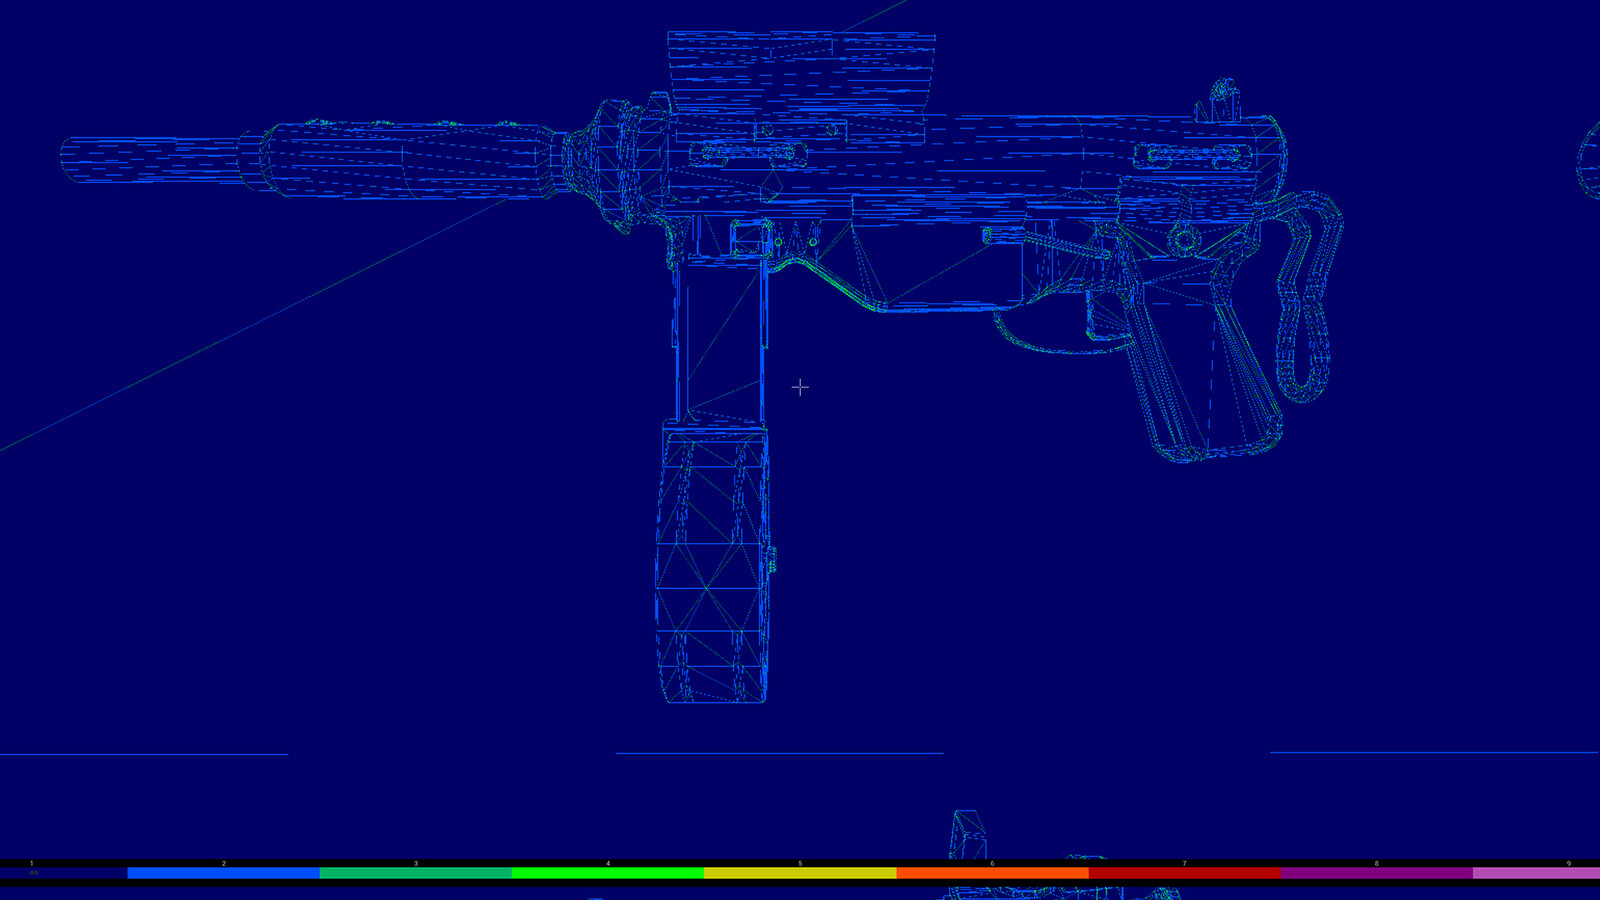Select the dark navy first legend segment
1600x900 pixels.
tap(64, 873)
